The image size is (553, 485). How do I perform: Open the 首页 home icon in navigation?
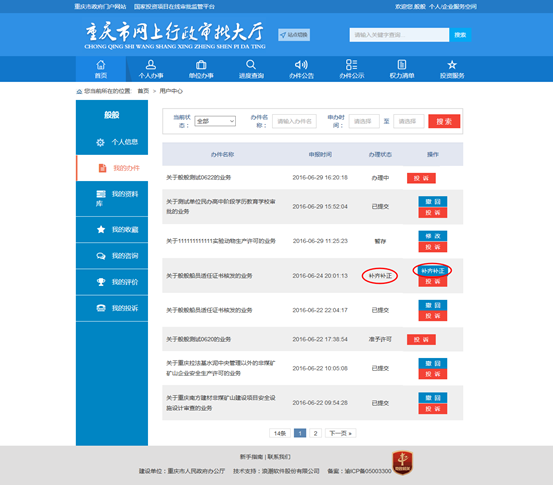[101, 65]
